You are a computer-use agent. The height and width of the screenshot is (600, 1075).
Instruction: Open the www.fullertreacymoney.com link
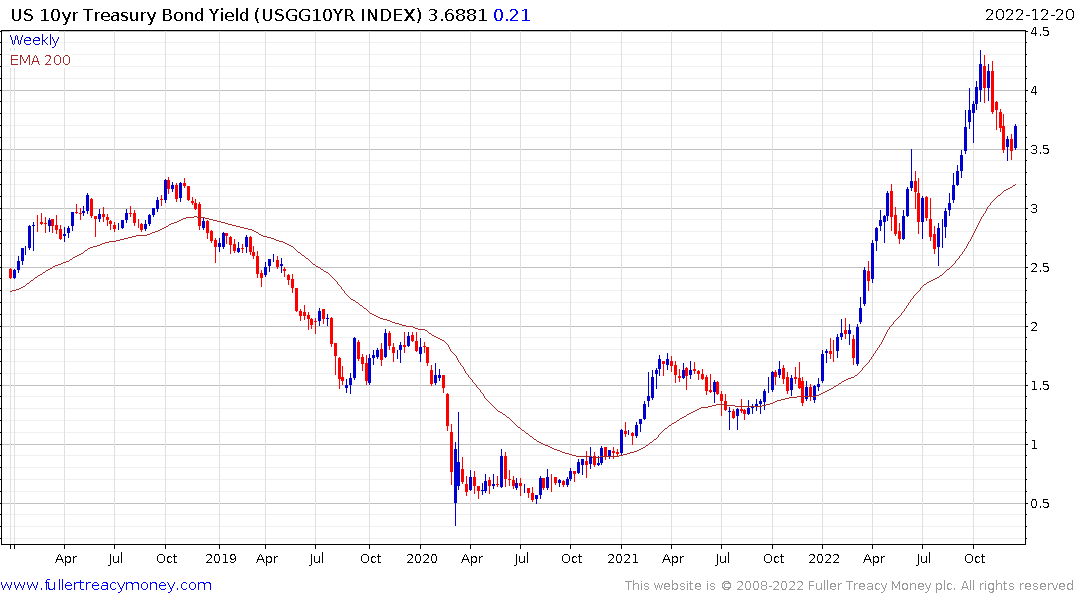point(106,585)
